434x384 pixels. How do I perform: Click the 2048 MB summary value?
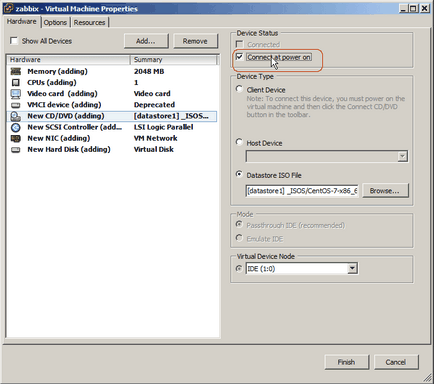(x=149, y=71)
